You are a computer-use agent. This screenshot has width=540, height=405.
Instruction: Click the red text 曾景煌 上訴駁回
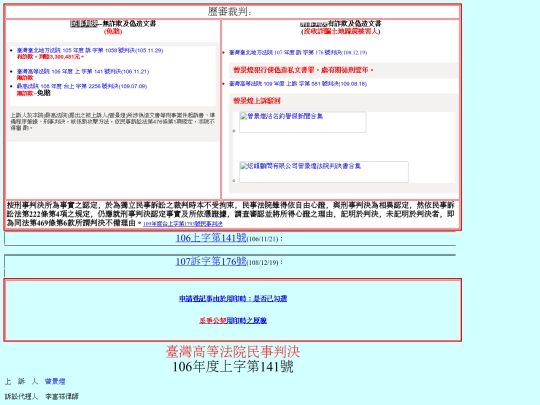tap(257, 101)
